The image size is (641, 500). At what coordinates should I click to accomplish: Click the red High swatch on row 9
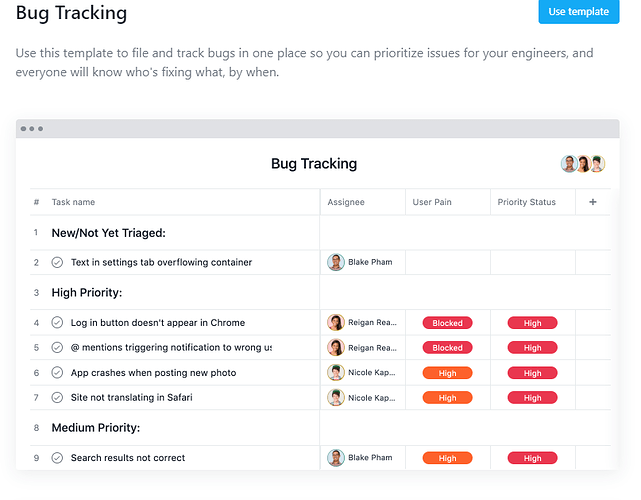[532, 458]
